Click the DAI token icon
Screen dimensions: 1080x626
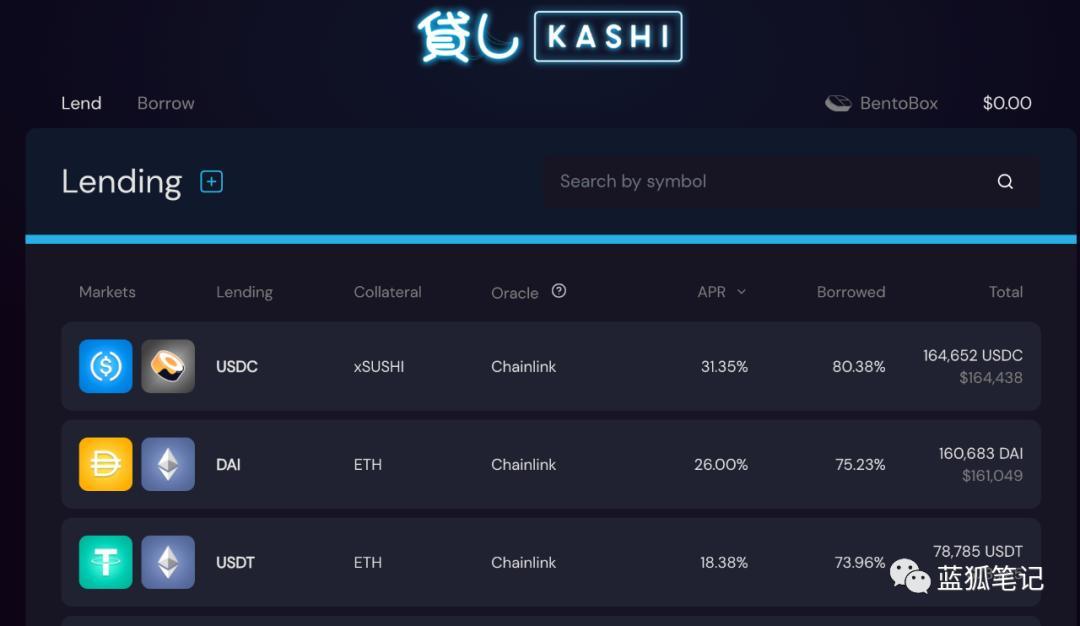106,464
